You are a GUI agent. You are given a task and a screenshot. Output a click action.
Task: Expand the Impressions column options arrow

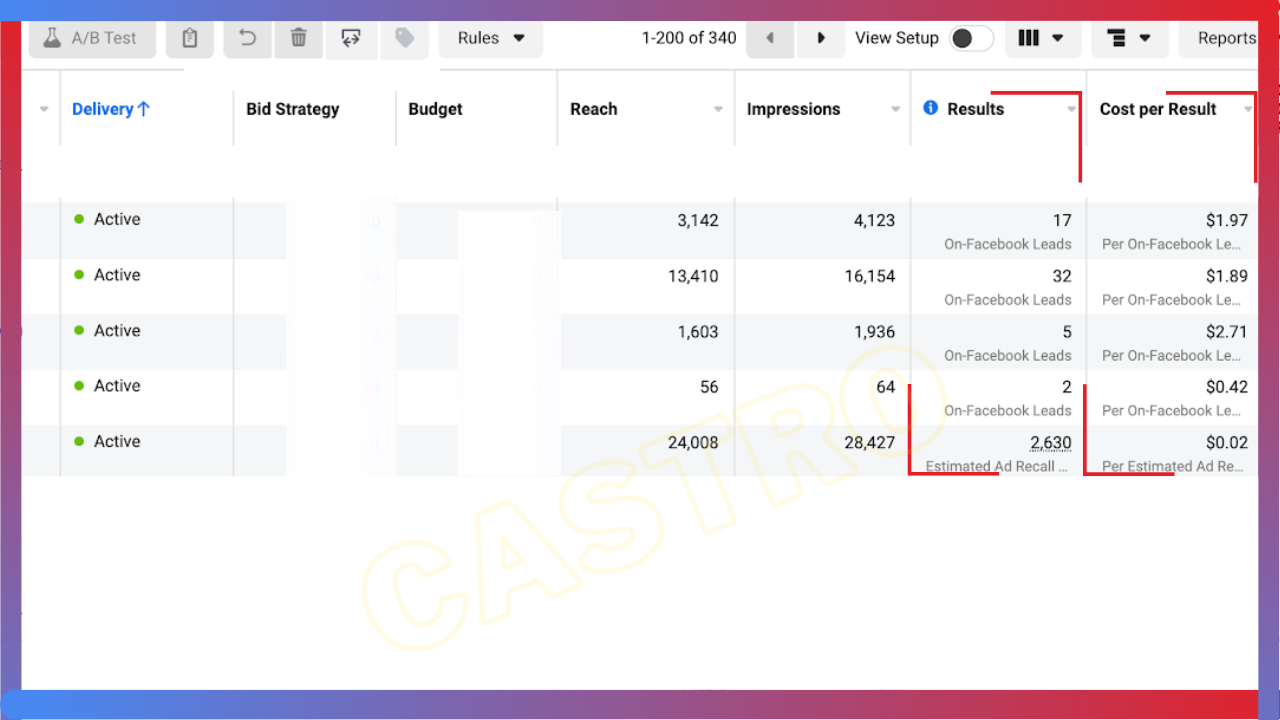[895, 110]
